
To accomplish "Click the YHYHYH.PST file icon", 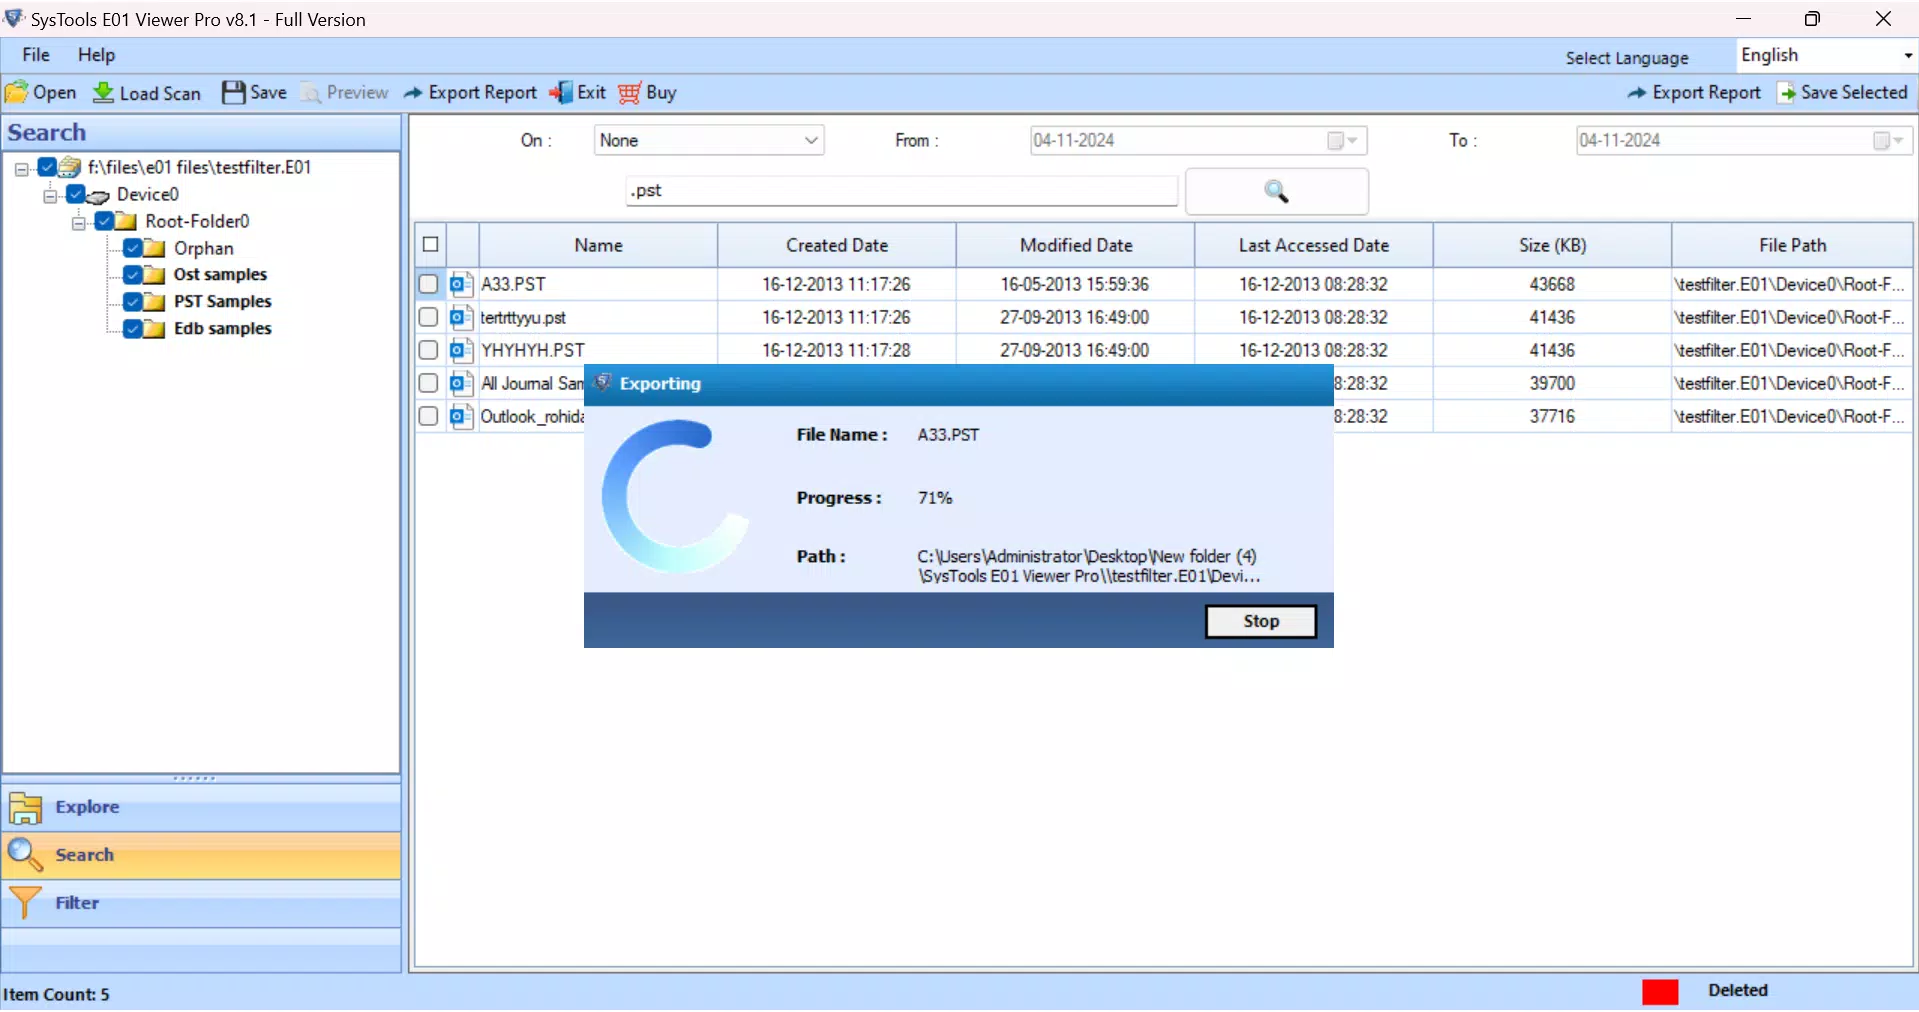I will tap(461, 350).
